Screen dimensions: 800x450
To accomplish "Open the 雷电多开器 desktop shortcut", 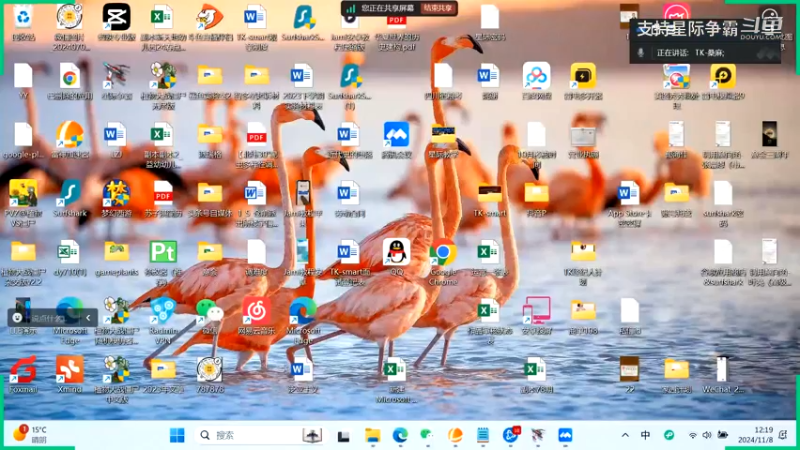I will (583, 77).
